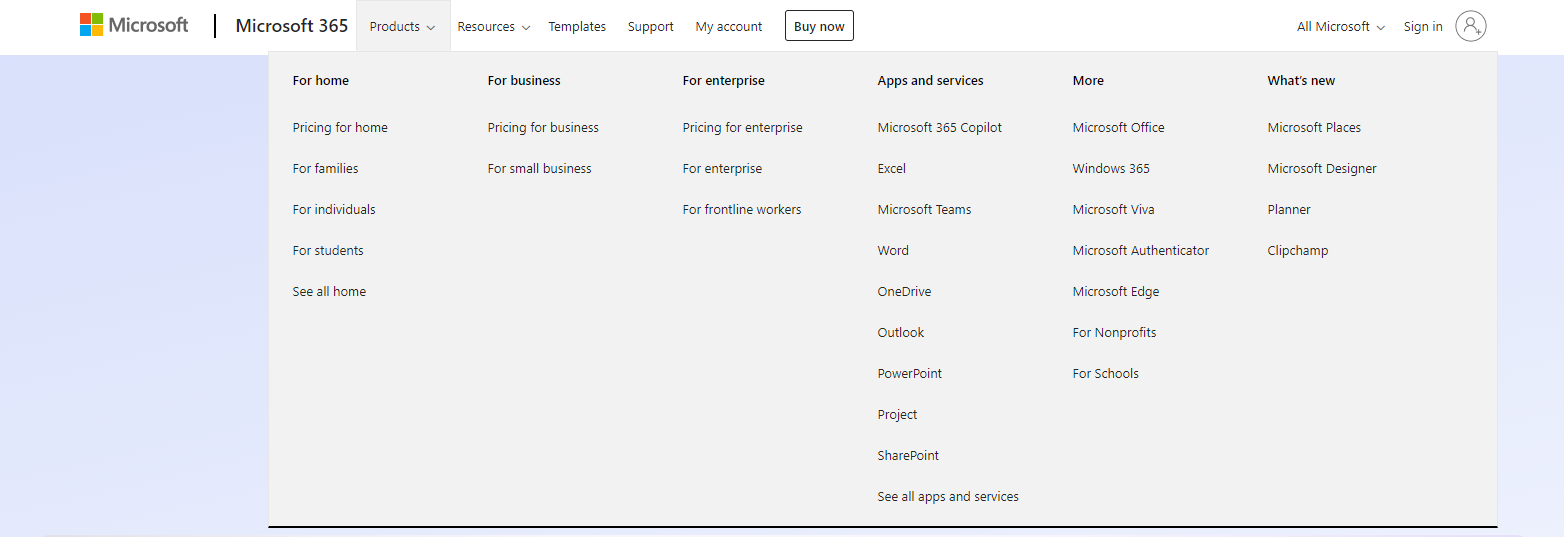1564x537 pixels.
Task: Open the For Schools link
Action: point(1106,374)
